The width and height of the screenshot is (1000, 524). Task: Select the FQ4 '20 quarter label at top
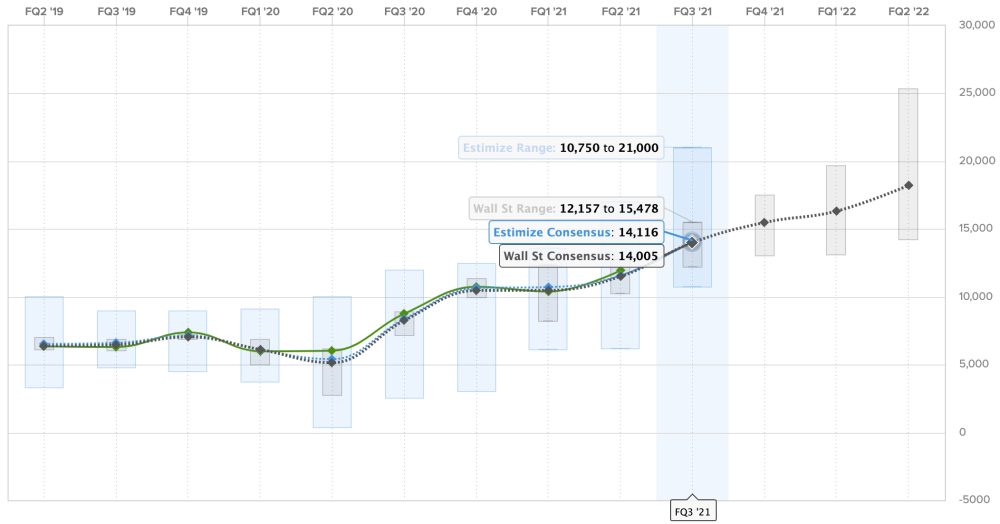[x=476, y=11]
